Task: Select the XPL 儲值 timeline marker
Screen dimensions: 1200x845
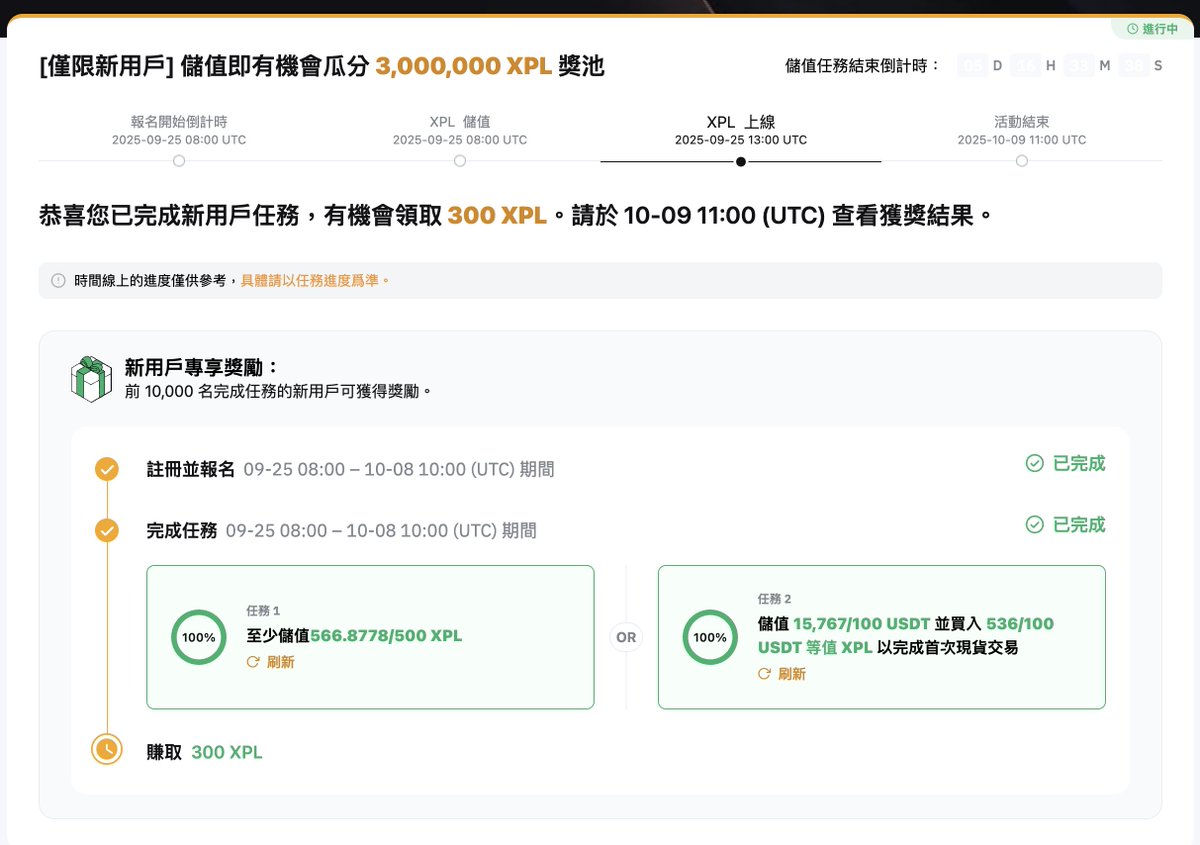Action: click(x=459, y=161)
